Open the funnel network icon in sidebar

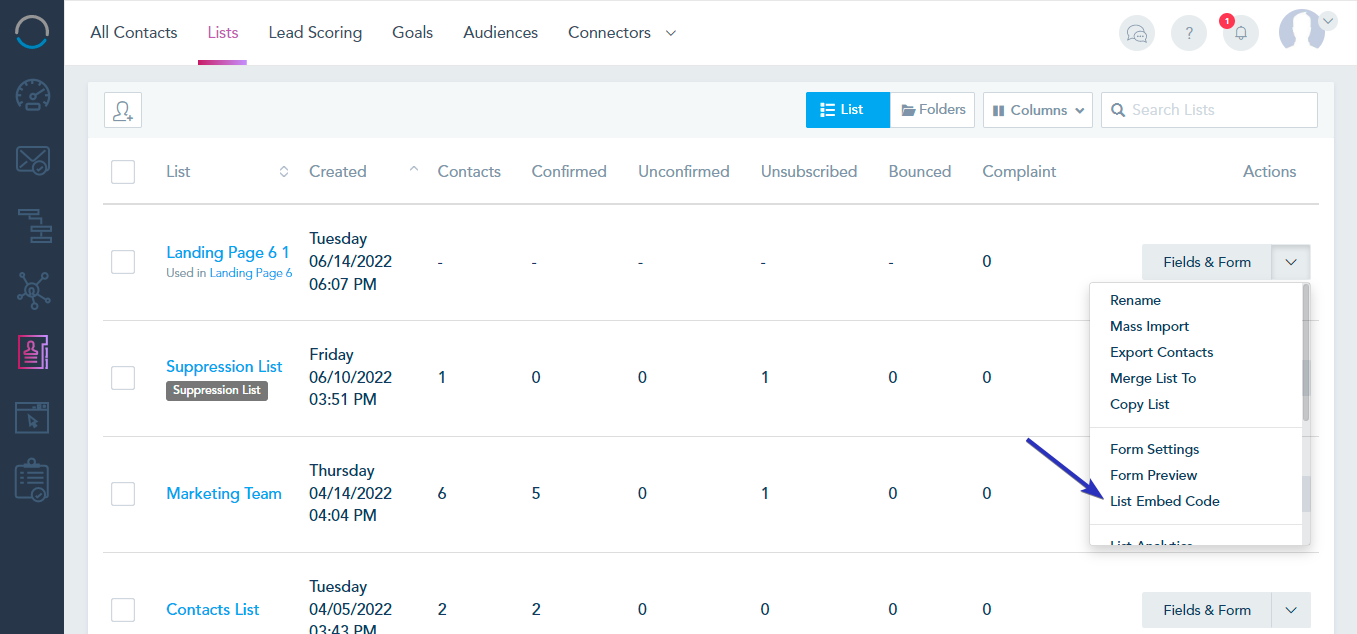pos(32,289)
